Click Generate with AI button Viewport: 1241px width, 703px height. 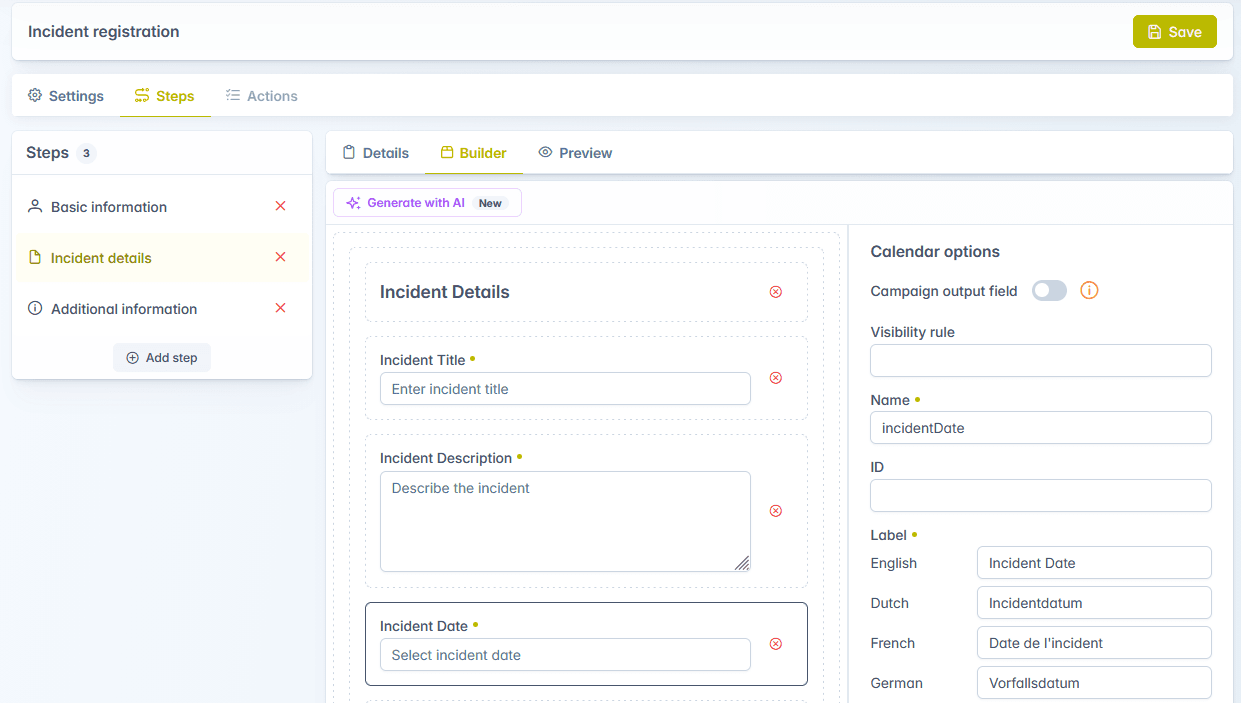[x=427, y=203]
